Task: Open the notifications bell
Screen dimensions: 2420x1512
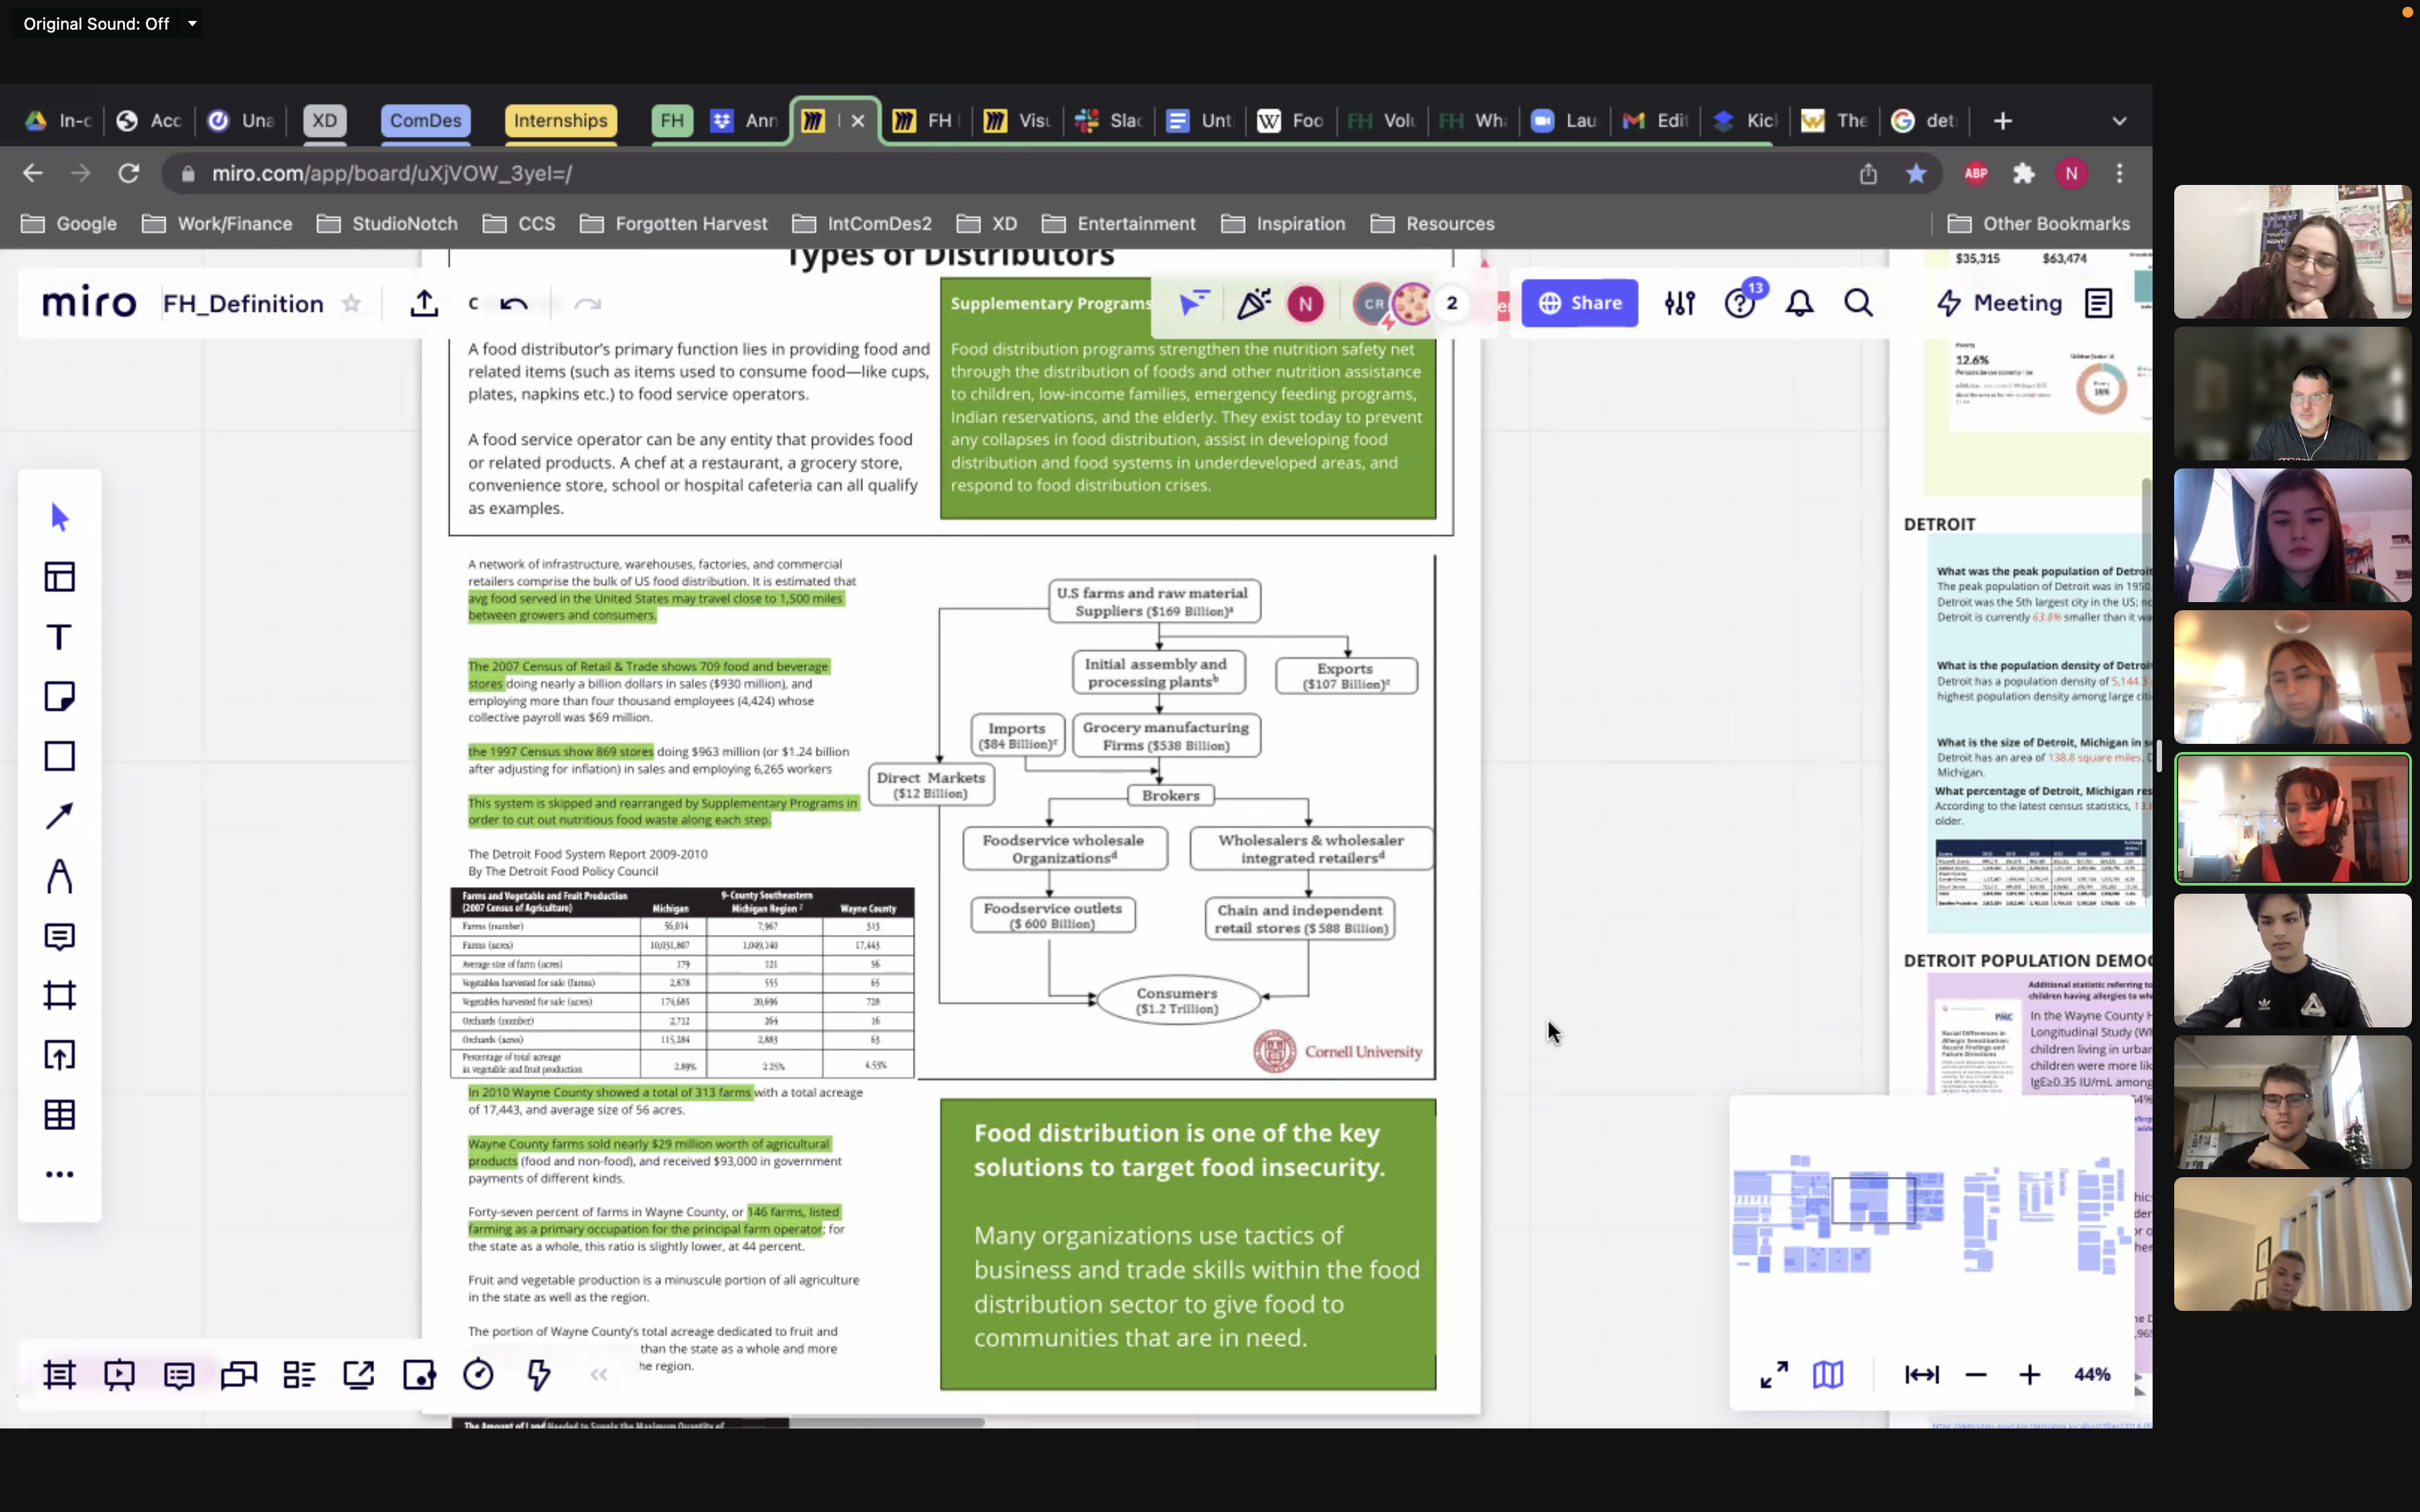Action: point(1799,303)
